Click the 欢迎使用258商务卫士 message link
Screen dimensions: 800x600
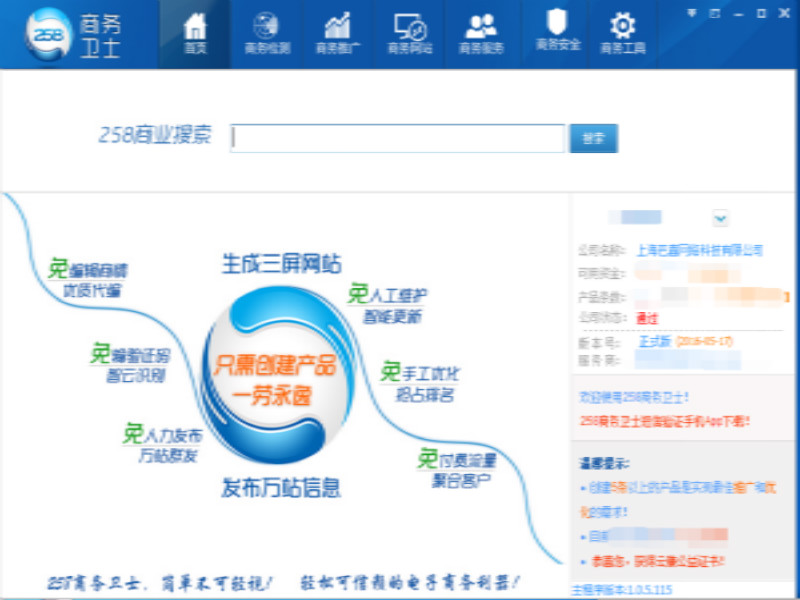(x=633, y=397)
